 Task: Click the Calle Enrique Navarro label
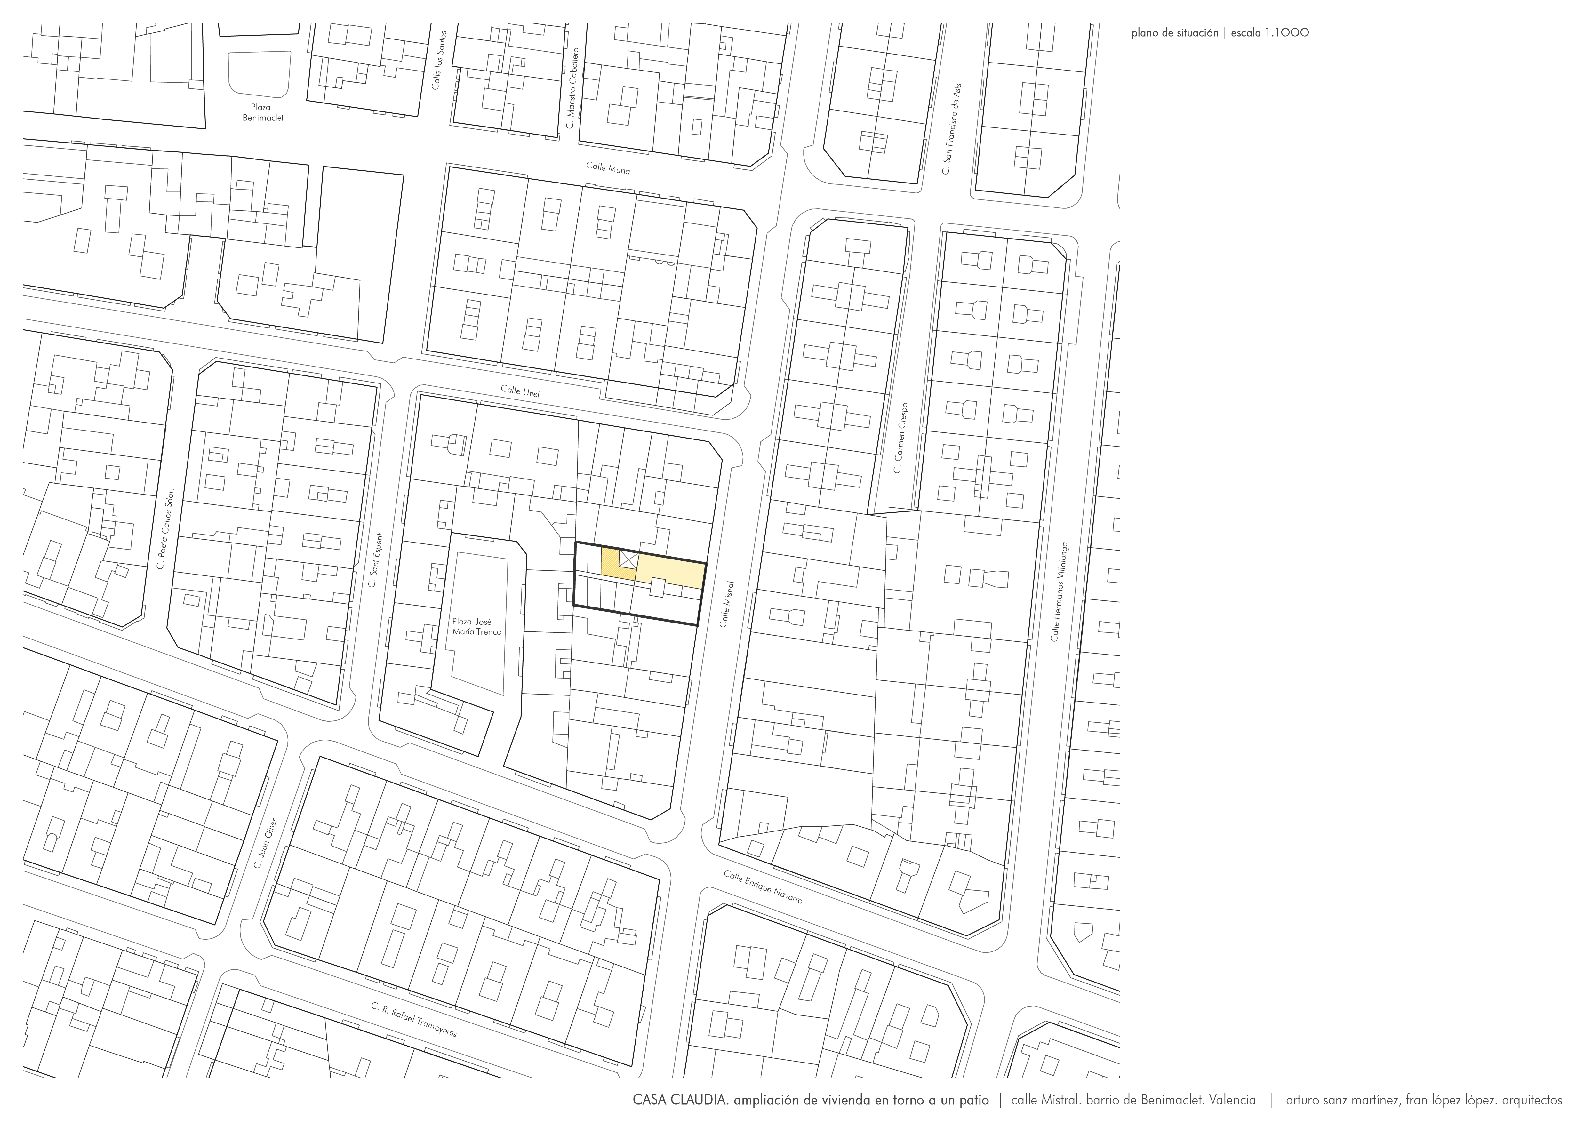tap(764, 887)
